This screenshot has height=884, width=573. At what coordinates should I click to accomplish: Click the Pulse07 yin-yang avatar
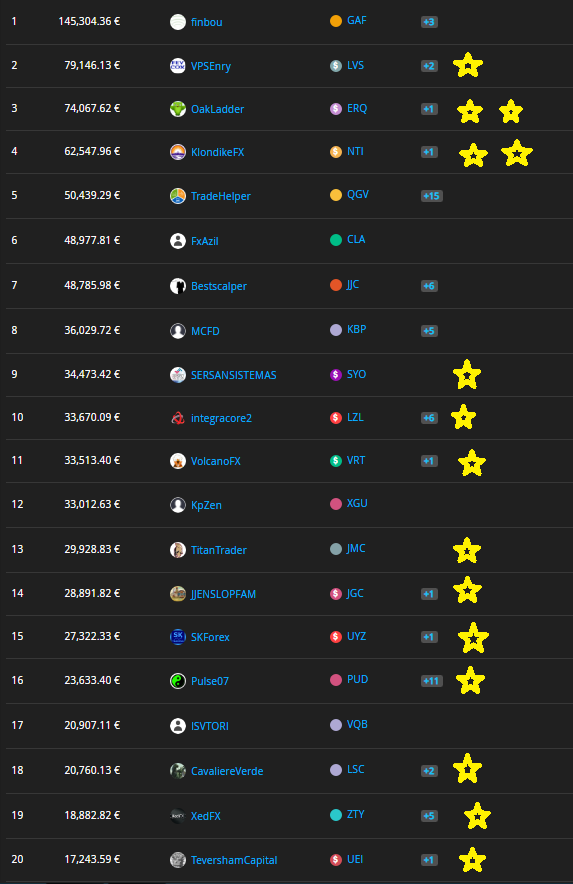click(178, 680)
